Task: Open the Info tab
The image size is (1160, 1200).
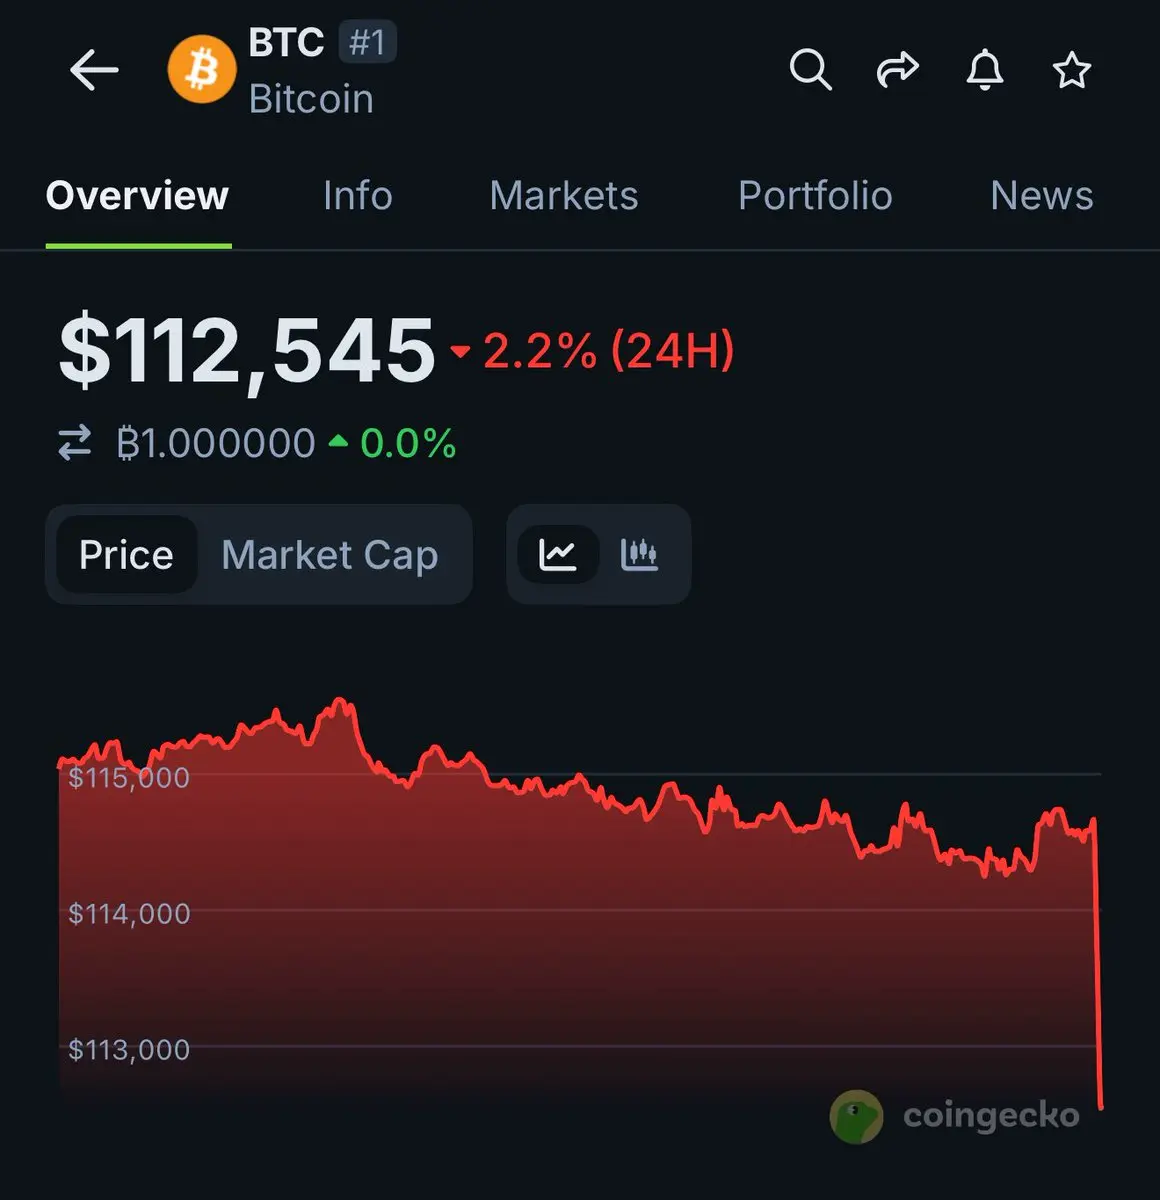Action: coord(357,196)
